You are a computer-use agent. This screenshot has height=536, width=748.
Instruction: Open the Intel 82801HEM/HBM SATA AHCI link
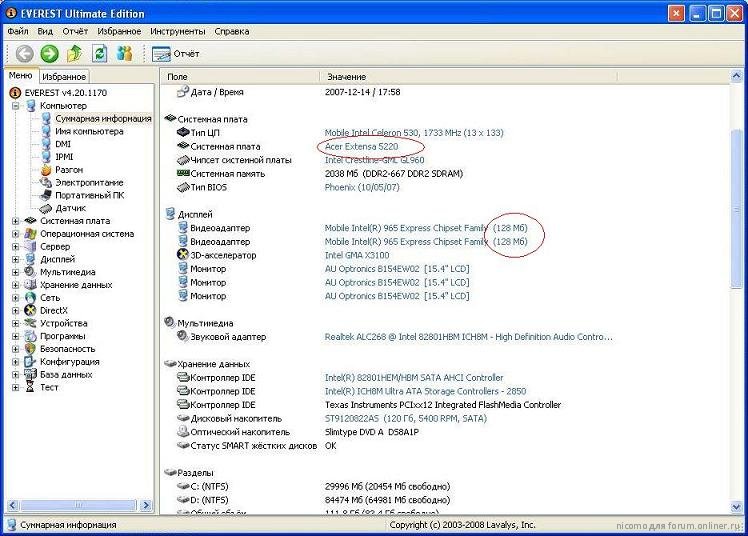click(x=414, y=378)
